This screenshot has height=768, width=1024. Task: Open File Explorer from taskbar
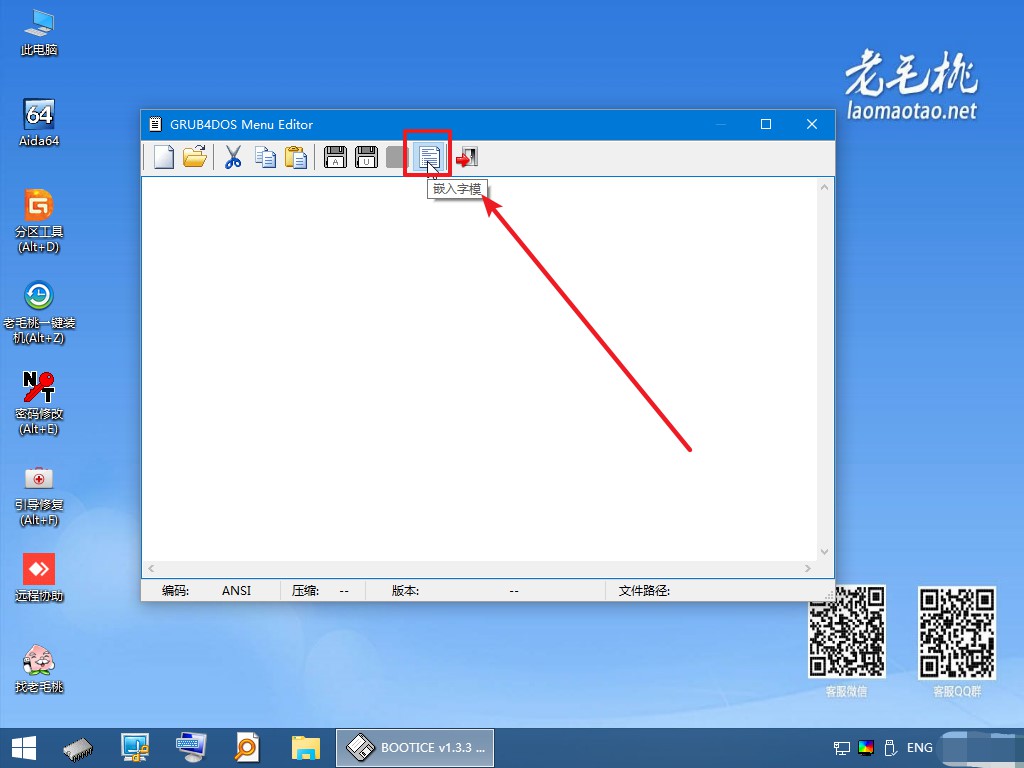point(306,748)
